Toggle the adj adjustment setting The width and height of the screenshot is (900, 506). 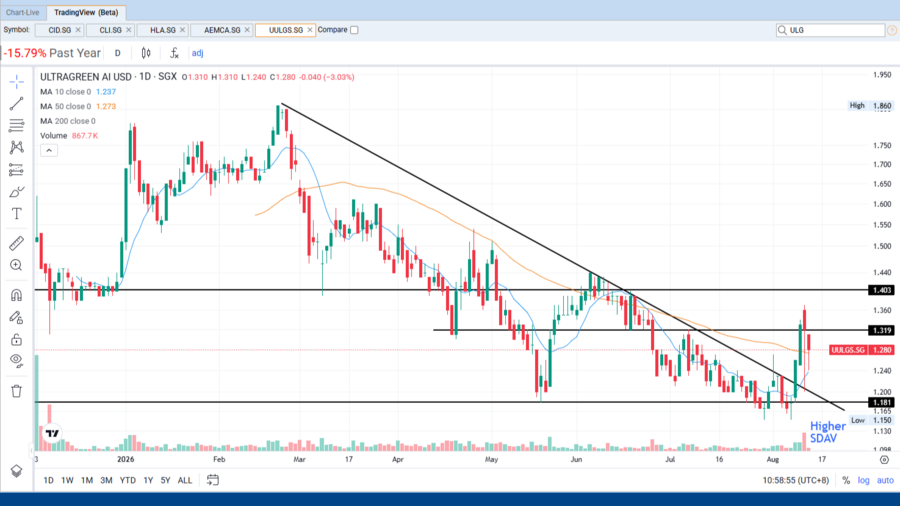[197, 53]
